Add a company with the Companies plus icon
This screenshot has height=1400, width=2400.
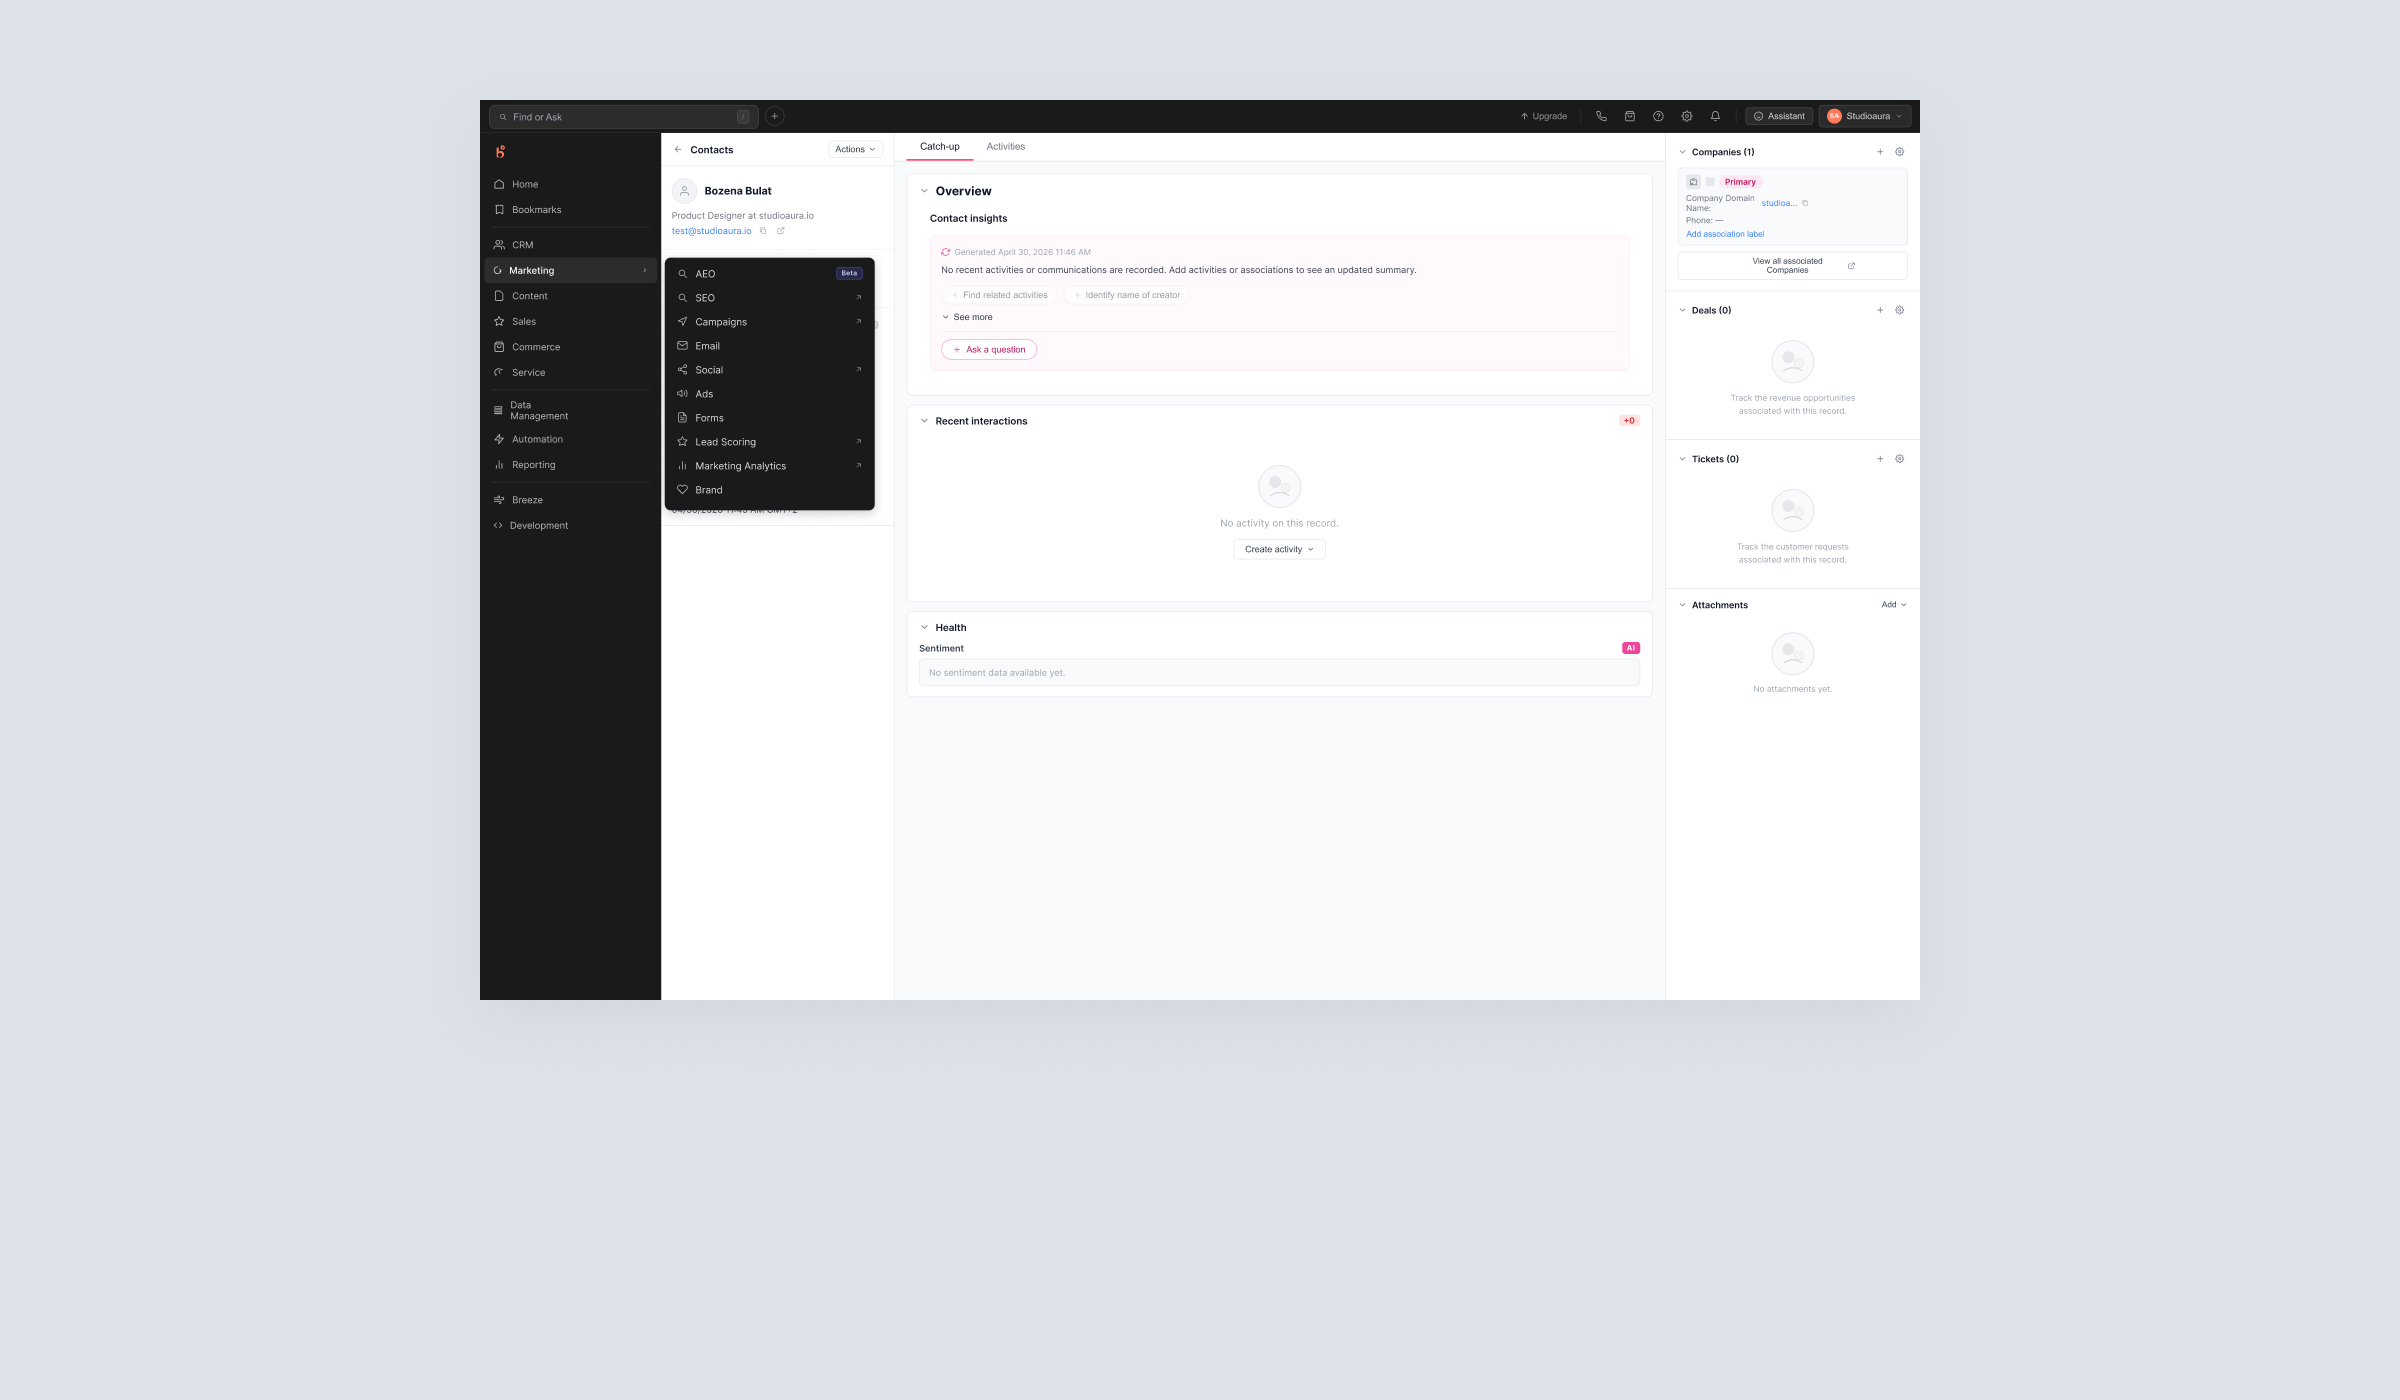[1880, 152]
